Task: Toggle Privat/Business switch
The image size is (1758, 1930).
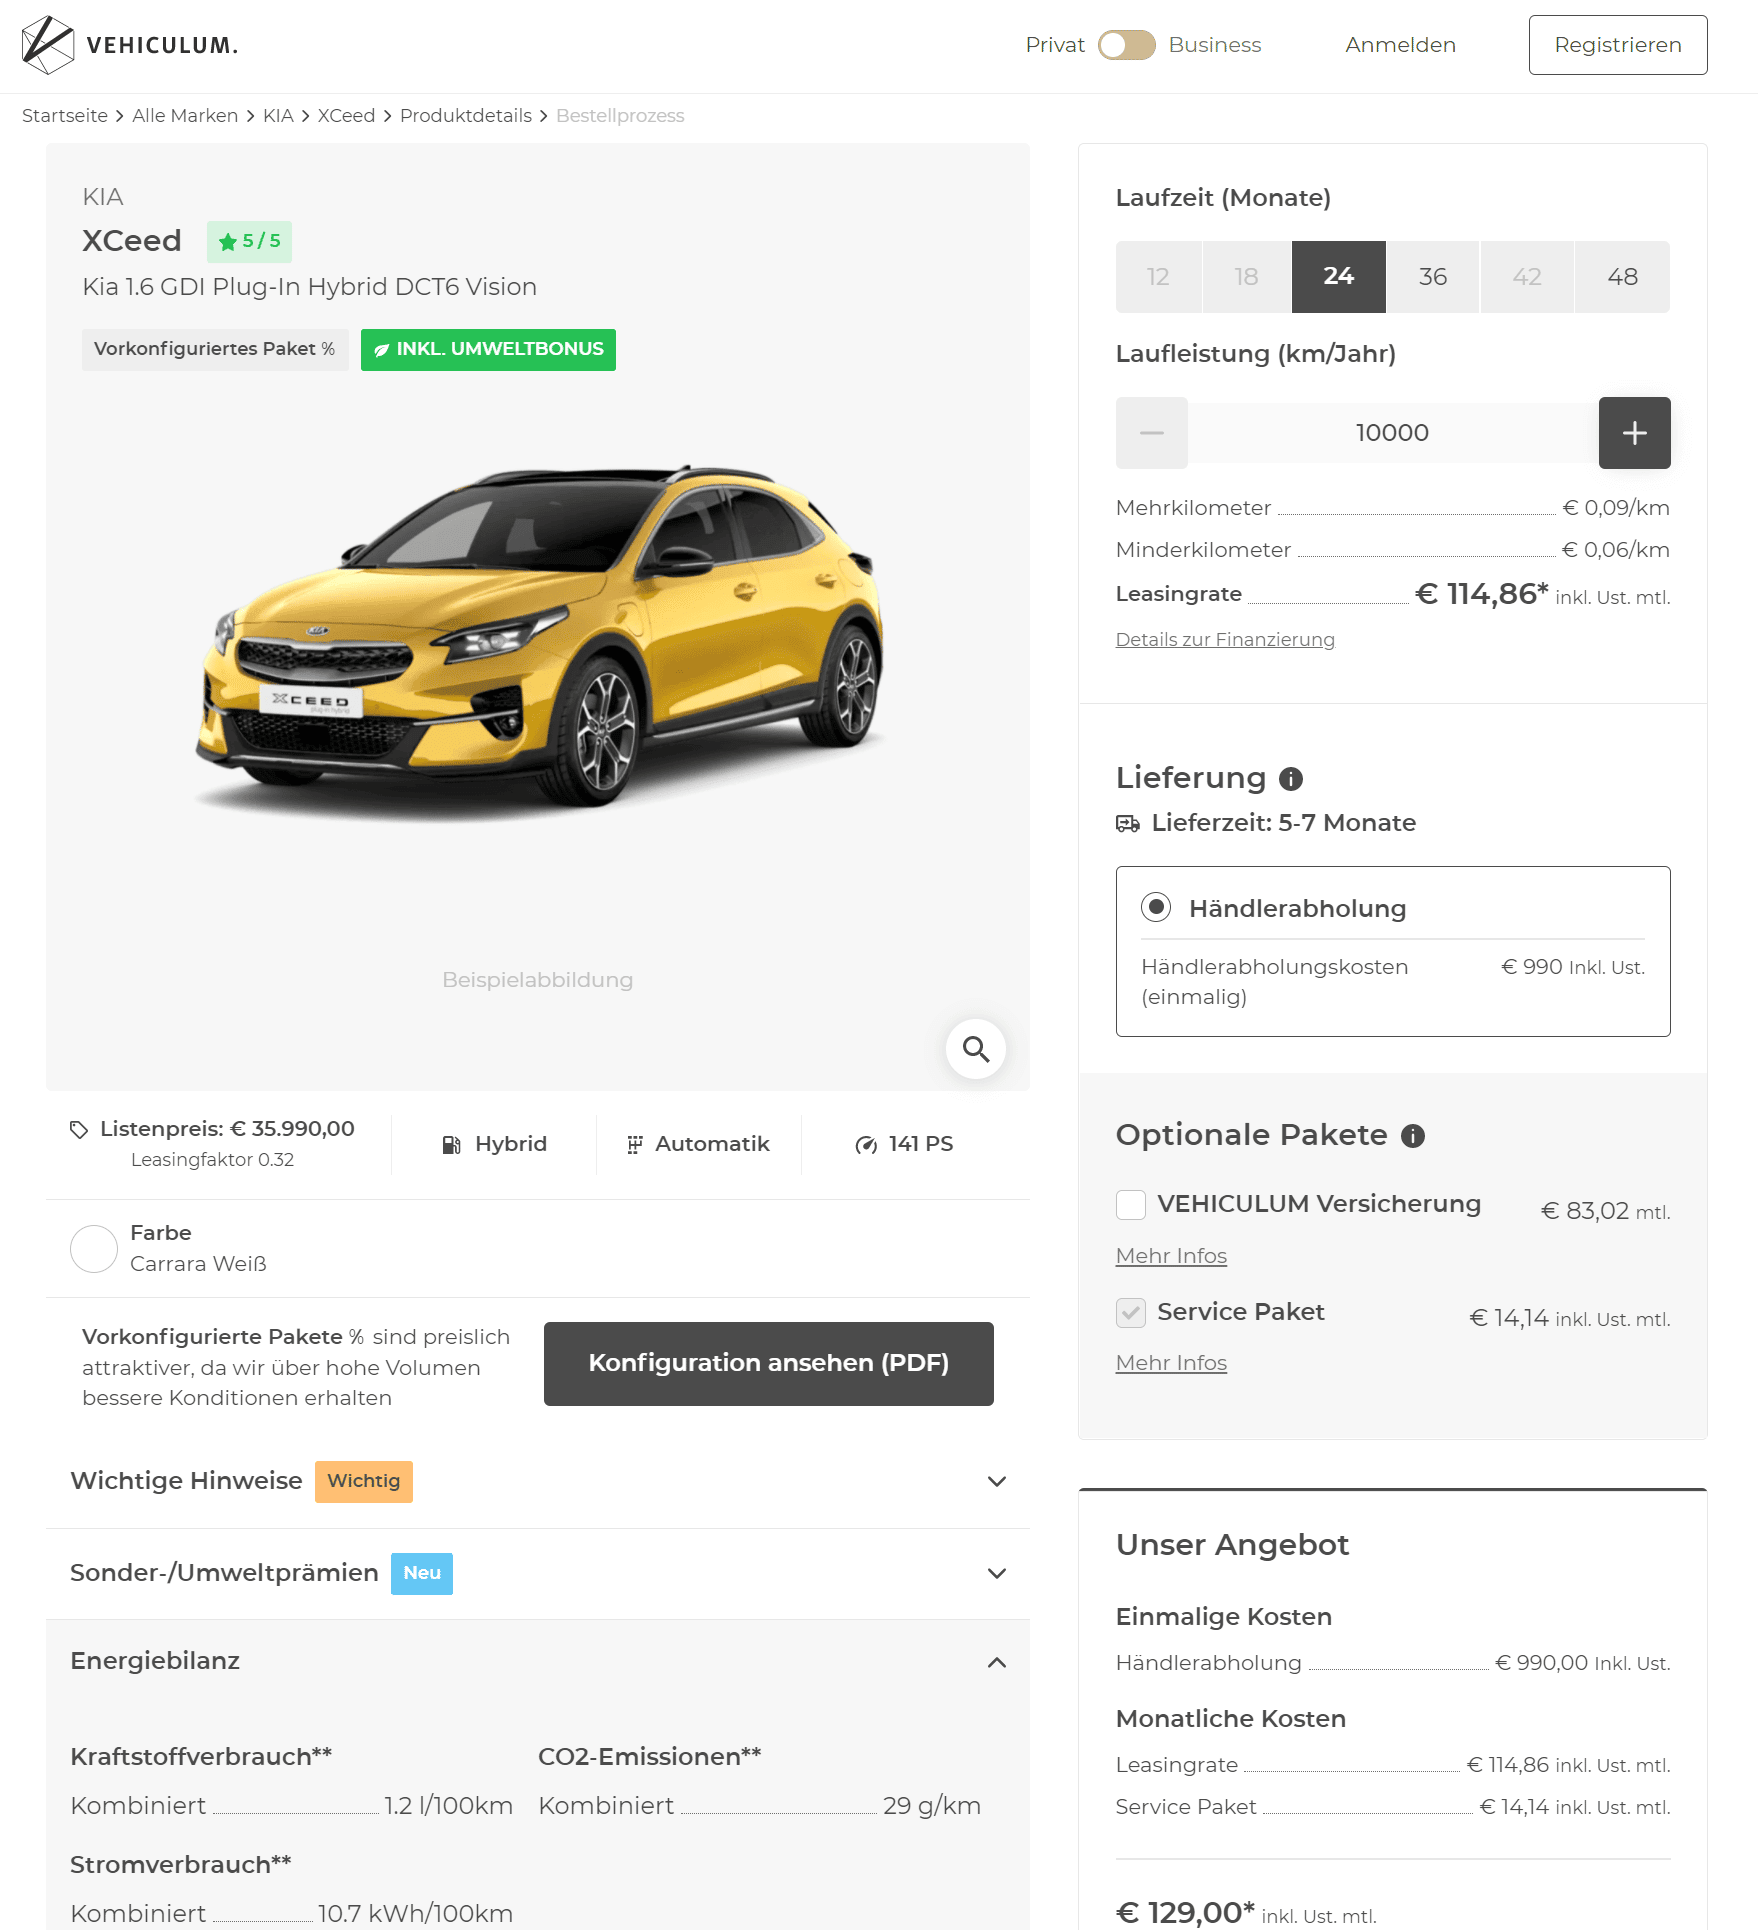Action: coord(1126,45)
